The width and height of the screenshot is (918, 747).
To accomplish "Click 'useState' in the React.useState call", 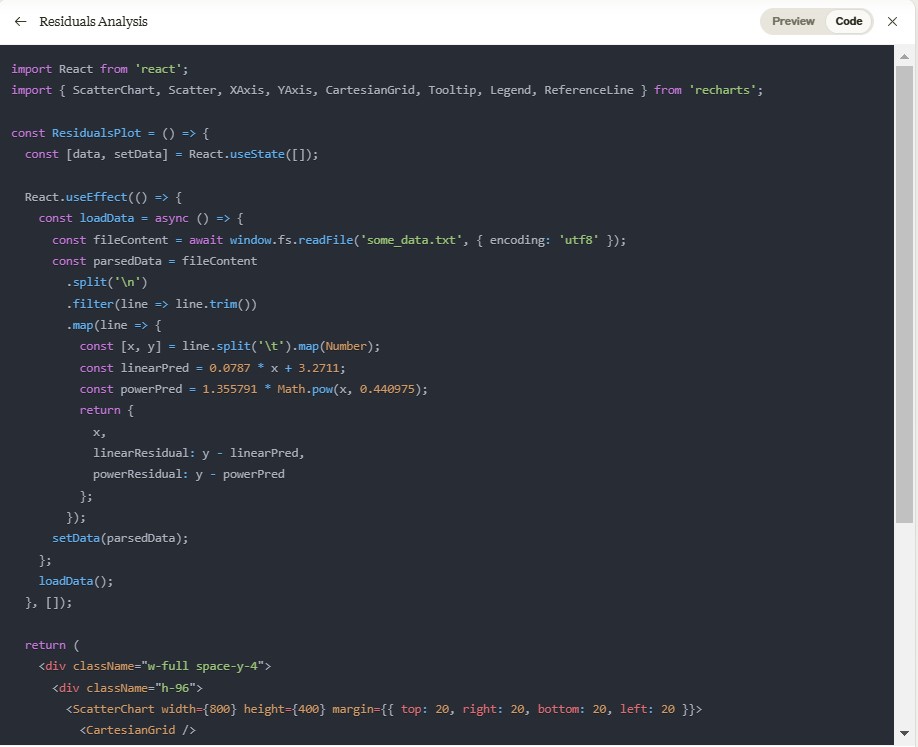I will [x=257, y=155].
